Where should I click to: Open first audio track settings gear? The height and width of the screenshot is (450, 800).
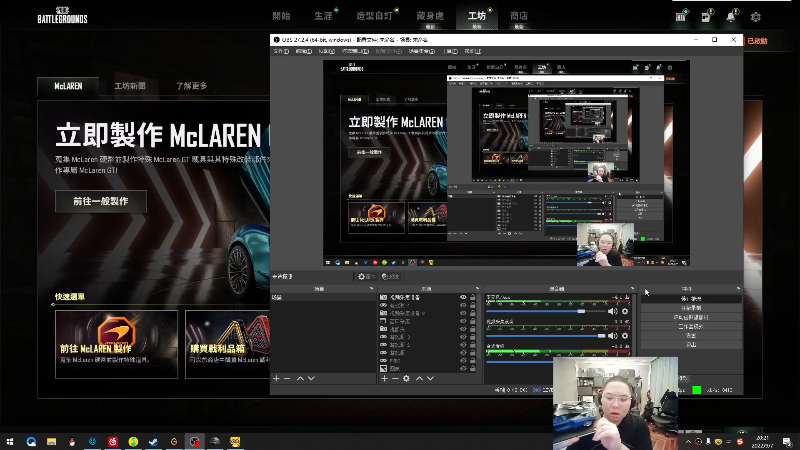[625, 311]
